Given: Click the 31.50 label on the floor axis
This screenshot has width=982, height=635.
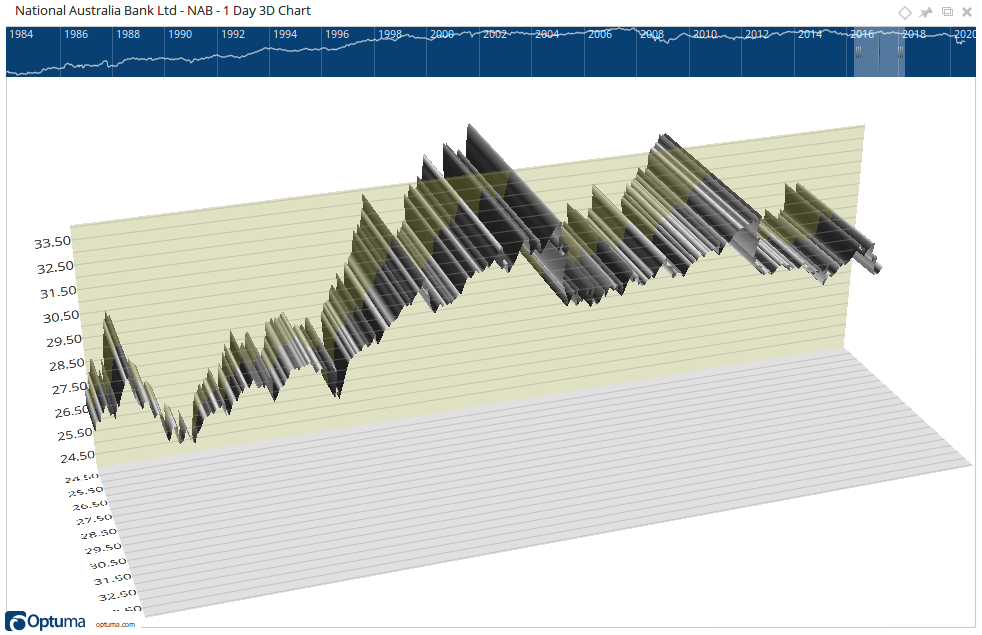Looking at the screenshot, I should 113,579.
